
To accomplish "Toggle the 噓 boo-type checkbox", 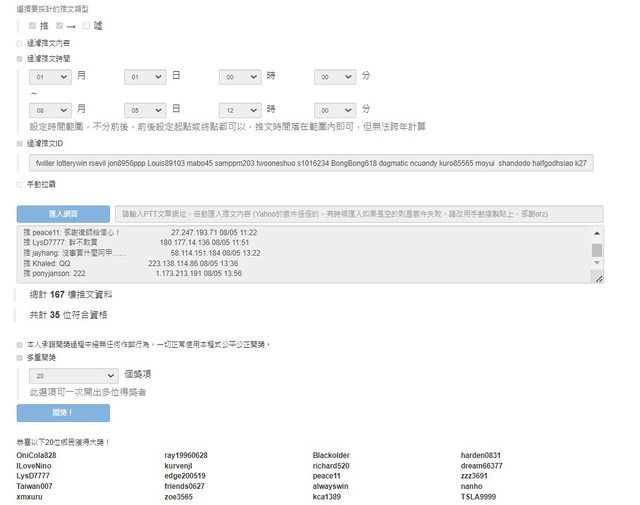I will [x=86, y=25].
